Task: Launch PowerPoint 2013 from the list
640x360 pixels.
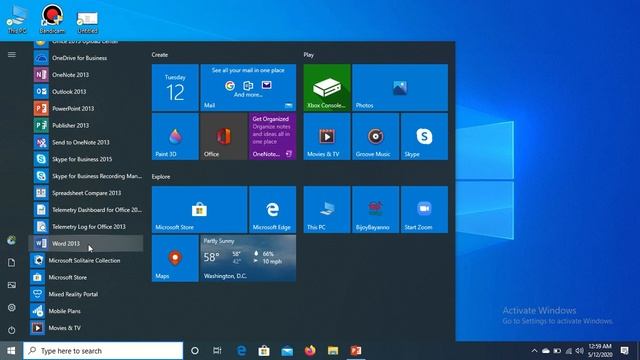Action: (86, 109)
